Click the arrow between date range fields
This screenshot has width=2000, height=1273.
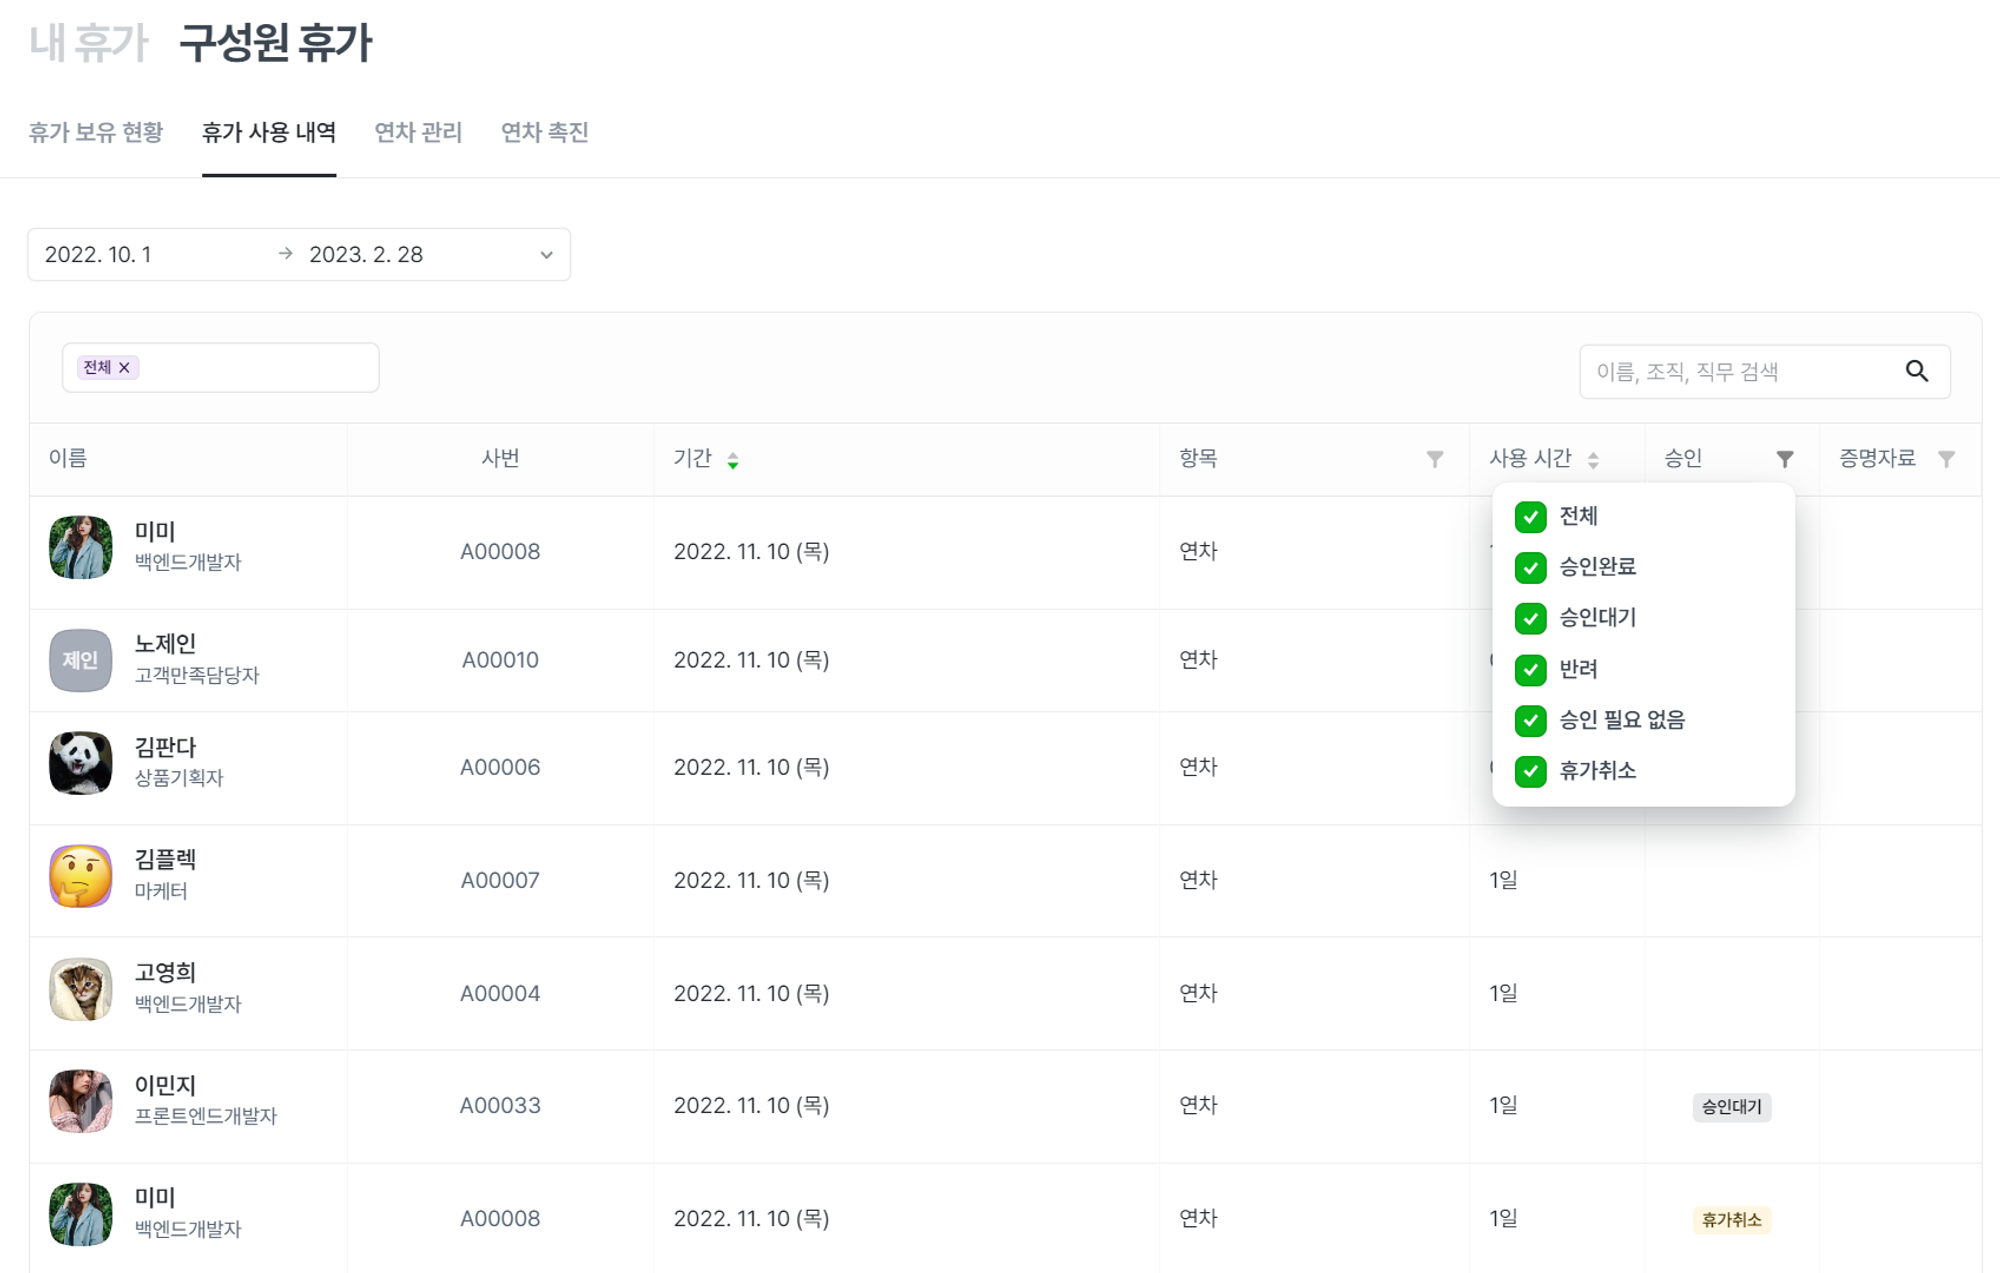(285, 254)
